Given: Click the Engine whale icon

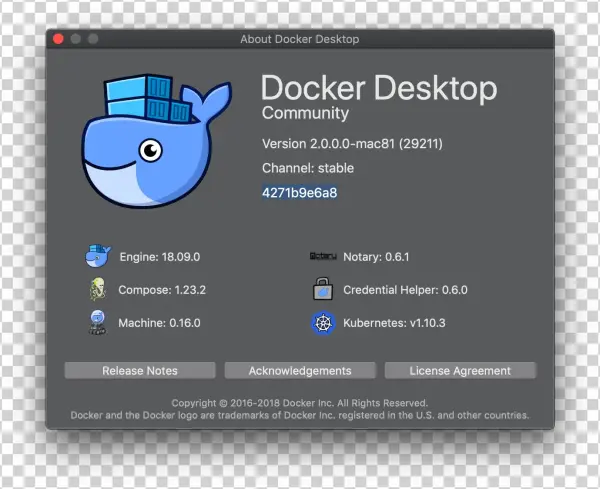Looking at the screenshot, I should 98,257.
